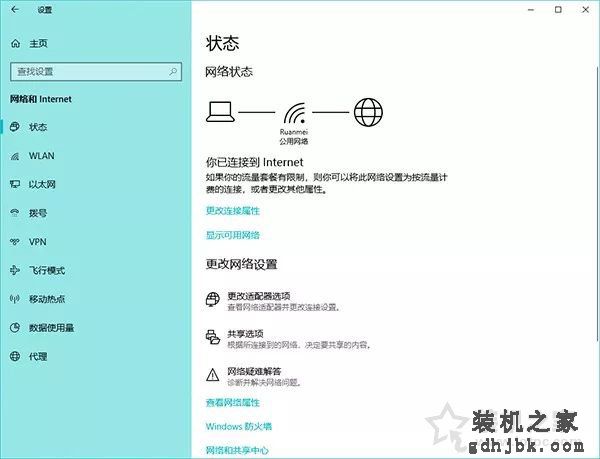Click the vertical scrollbar on the right
600x459 pixels.
click(597, 203)
